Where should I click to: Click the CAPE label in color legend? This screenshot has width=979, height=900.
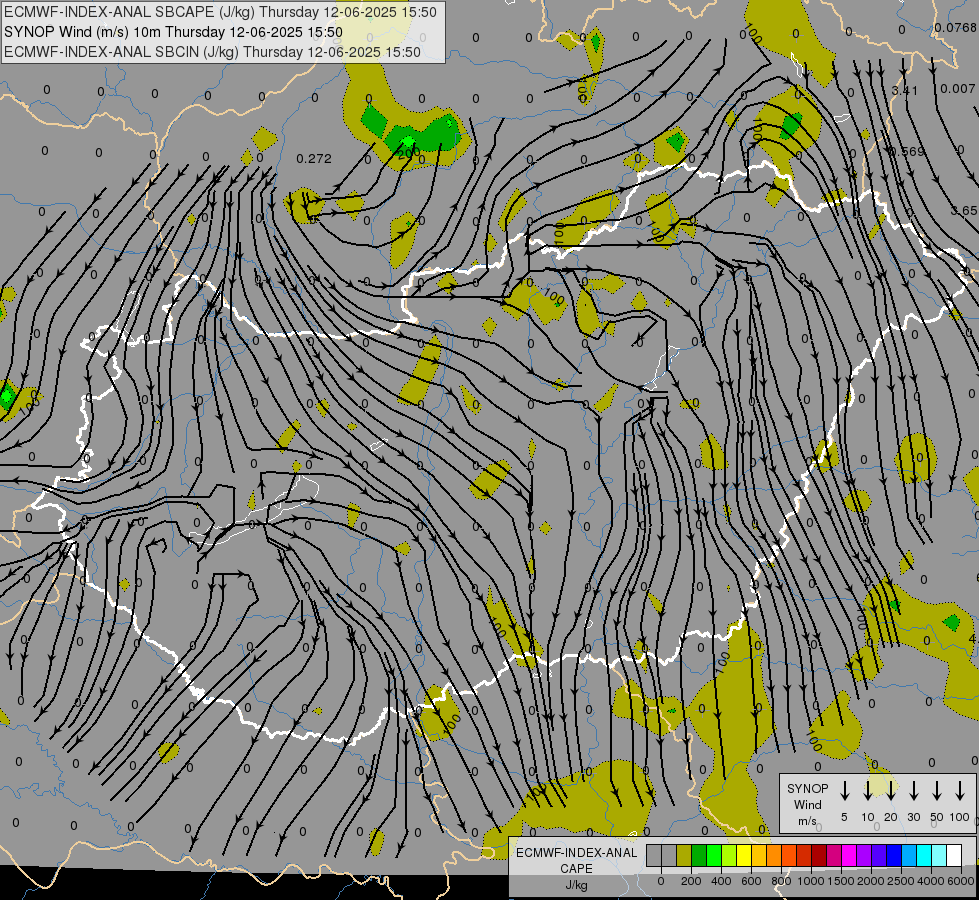[x=576, y=869]
